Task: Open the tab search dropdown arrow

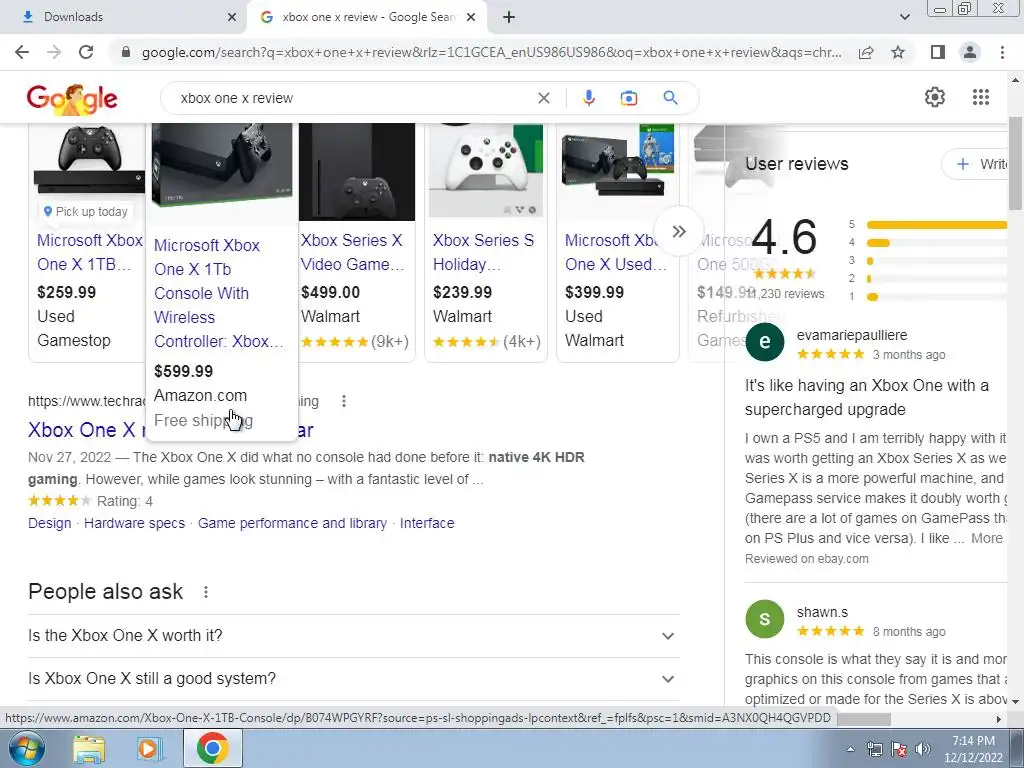Action: [x=904, y=17]
